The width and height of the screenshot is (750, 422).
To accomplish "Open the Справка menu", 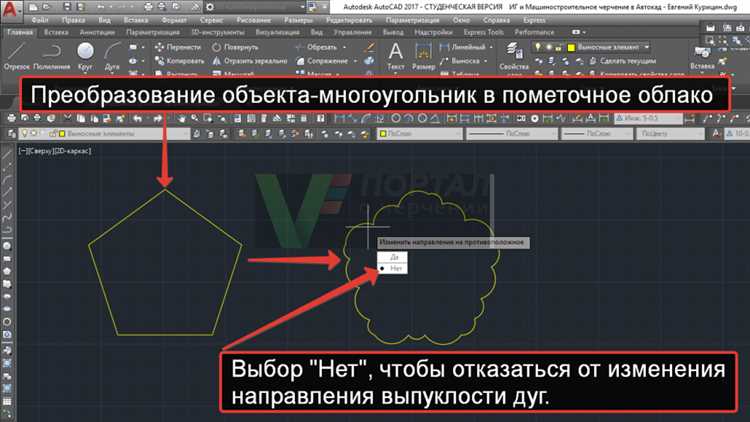I will [496, 20].
